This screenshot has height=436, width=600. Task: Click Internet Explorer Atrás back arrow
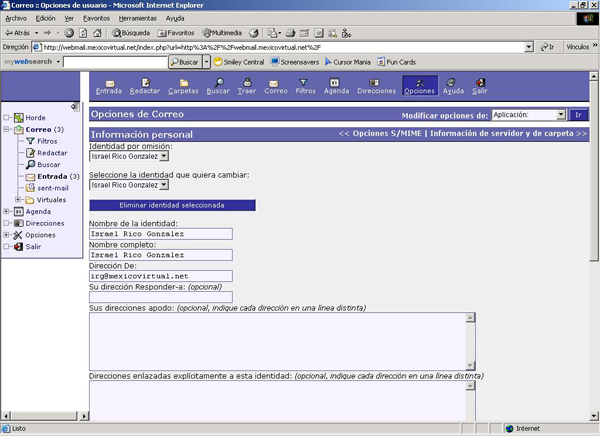pyautogui.click(x=17, y=33)
